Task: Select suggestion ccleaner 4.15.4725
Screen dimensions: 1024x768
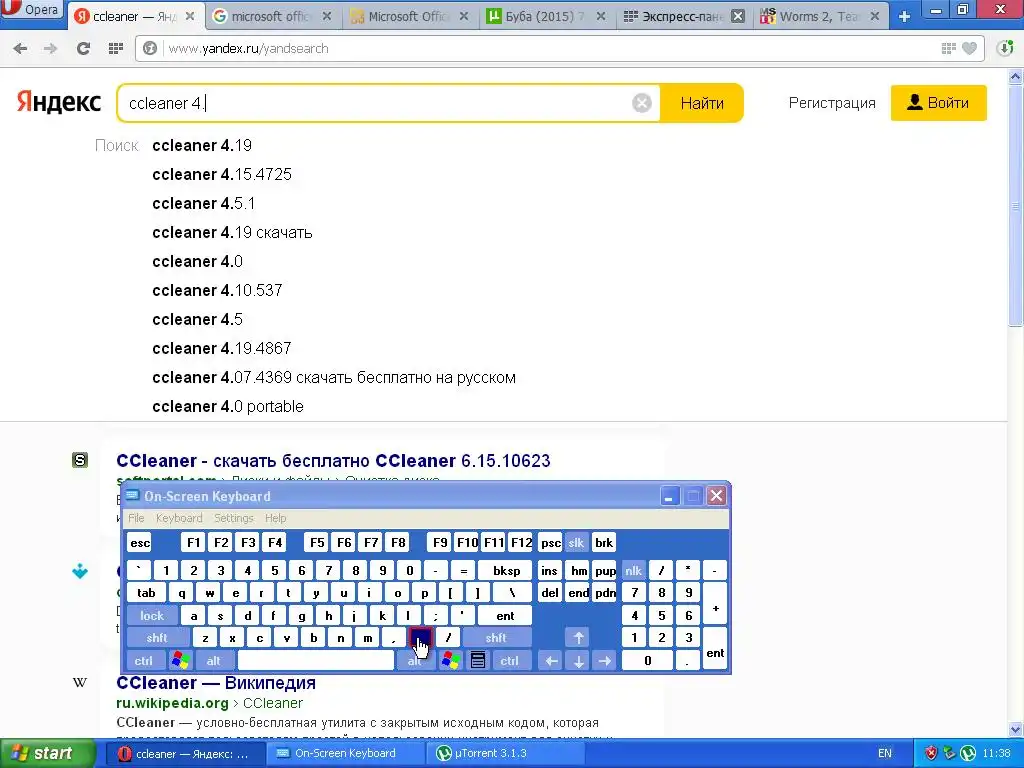Action: tap(222, 174)
